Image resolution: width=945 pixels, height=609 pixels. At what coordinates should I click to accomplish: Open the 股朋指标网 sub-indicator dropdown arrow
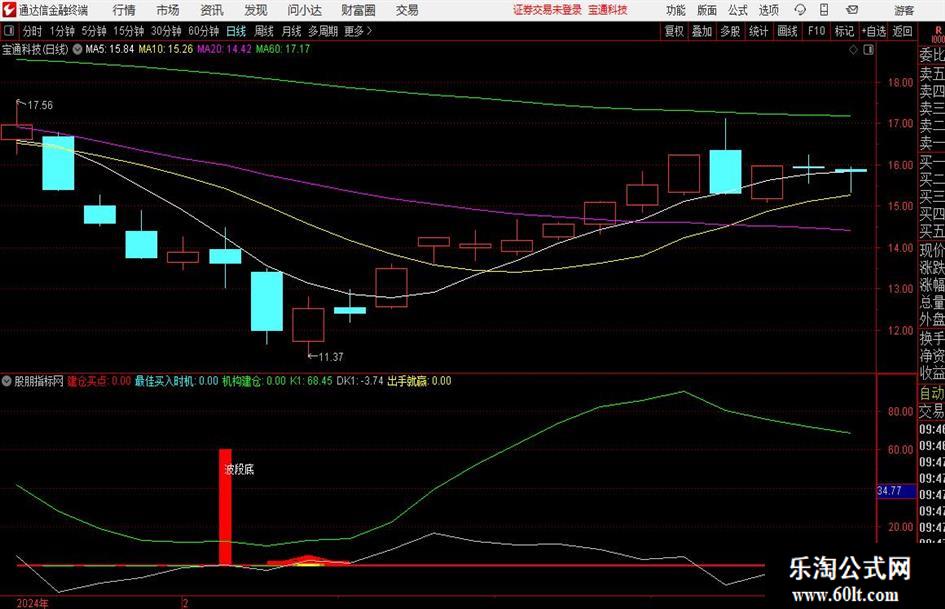(x=7, y=381)
